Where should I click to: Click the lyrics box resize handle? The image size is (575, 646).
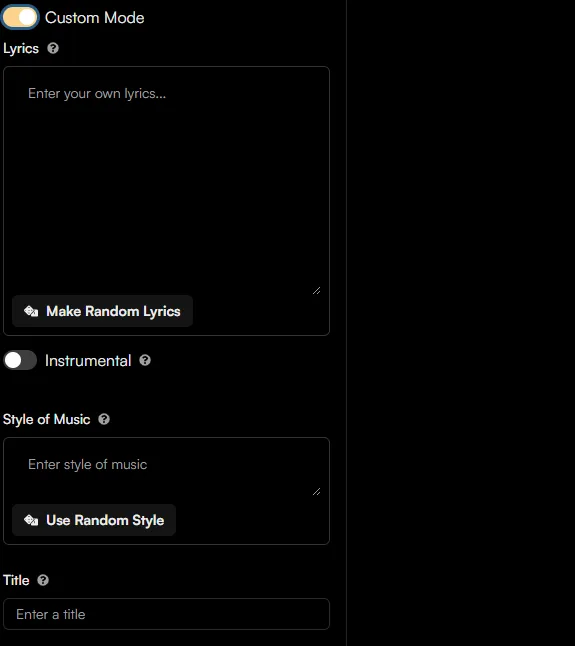[x=316, y=290]
